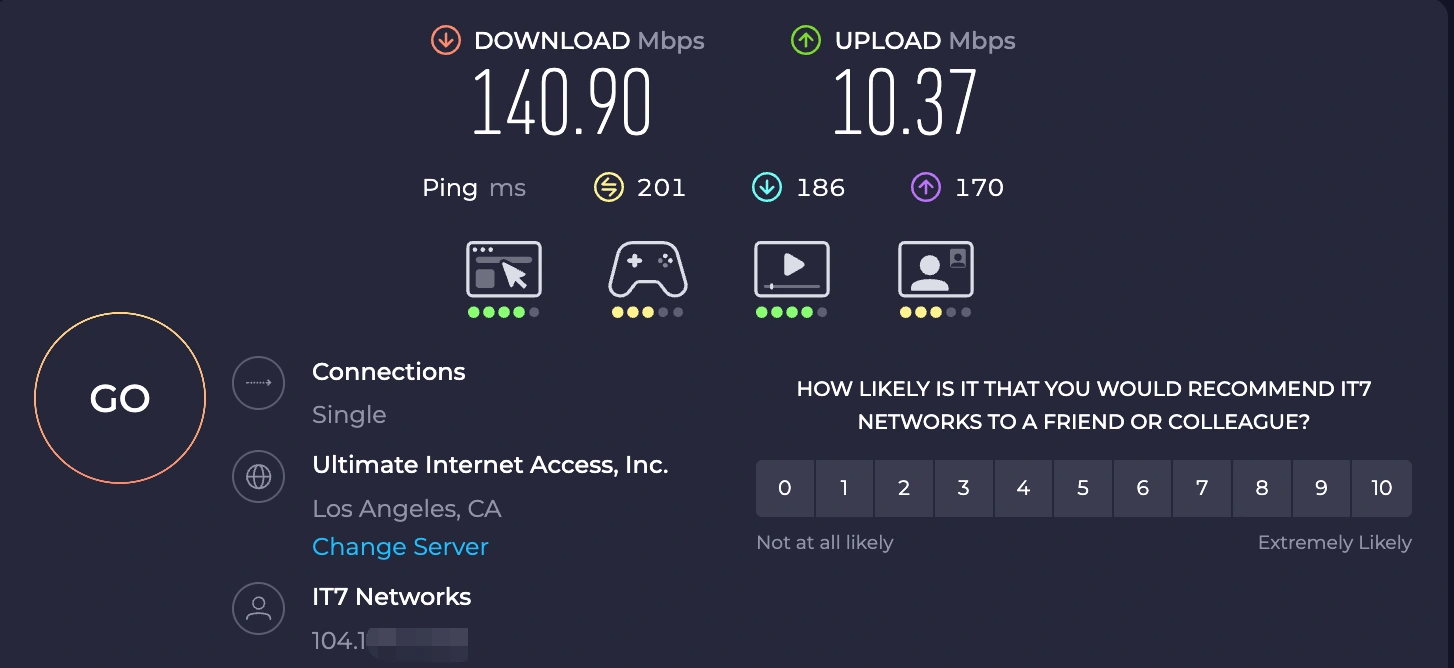Image resolution: width=1454 pixels, height=668 pixels.
Task: Select rating 0 on the recommendation scale
Action: pos(785,488)
